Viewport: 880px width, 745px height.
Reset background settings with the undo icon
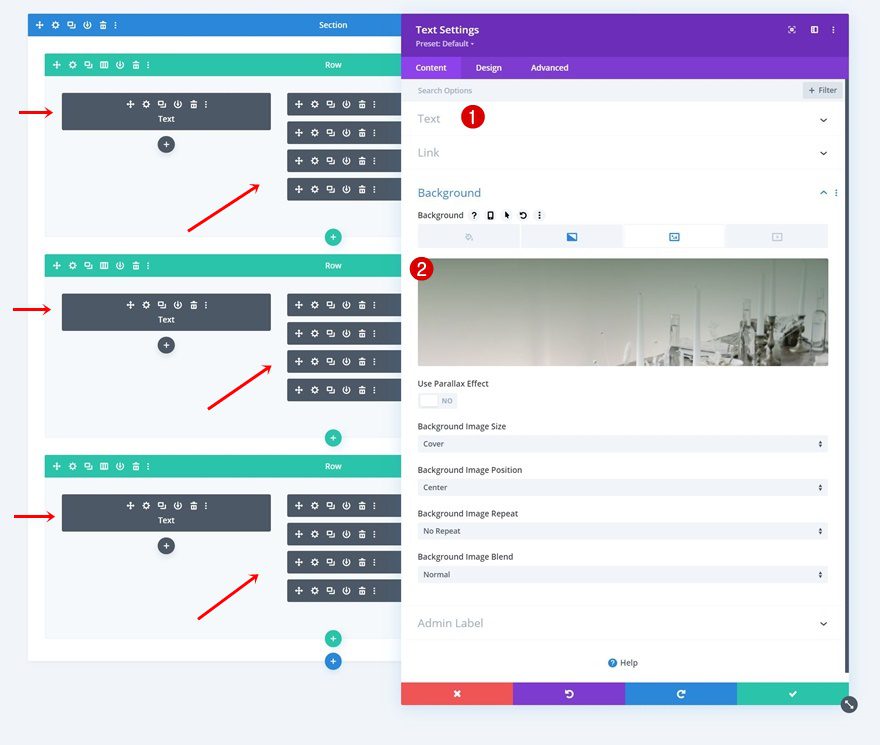(522, 214)
